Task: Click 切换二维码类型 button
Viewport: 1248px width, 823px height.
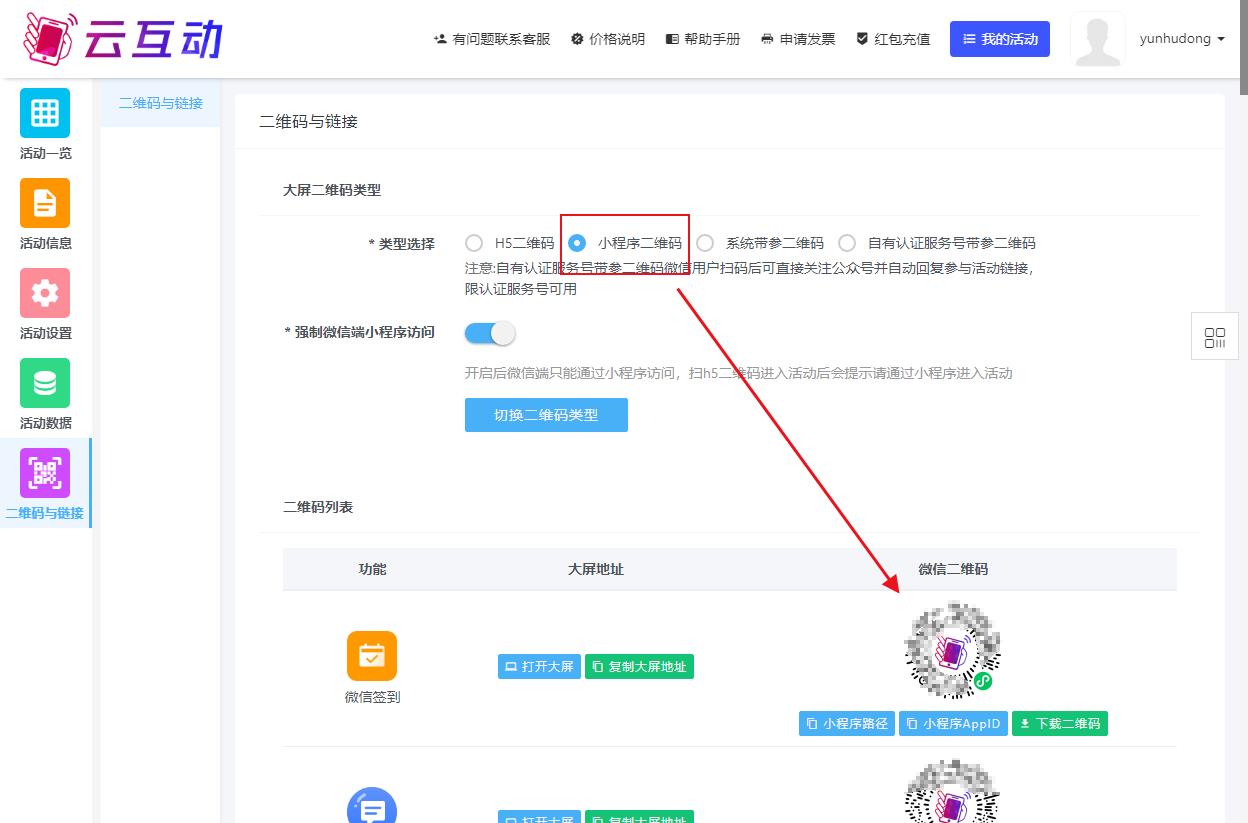Action: [x=546, y=415]
